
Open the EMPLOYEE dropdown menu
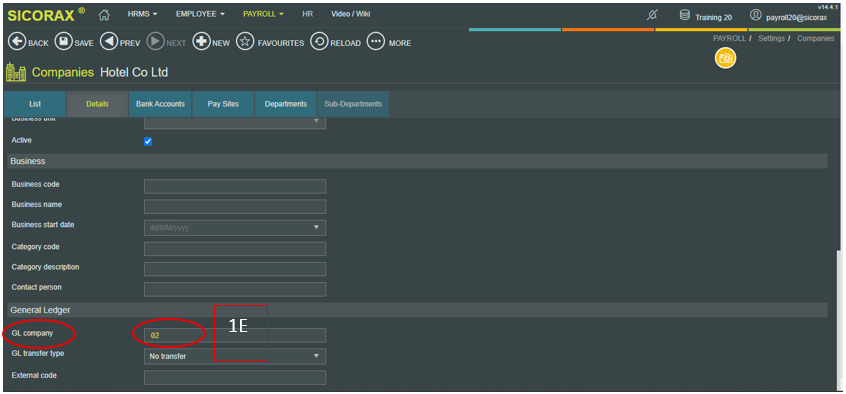(200, 15)
